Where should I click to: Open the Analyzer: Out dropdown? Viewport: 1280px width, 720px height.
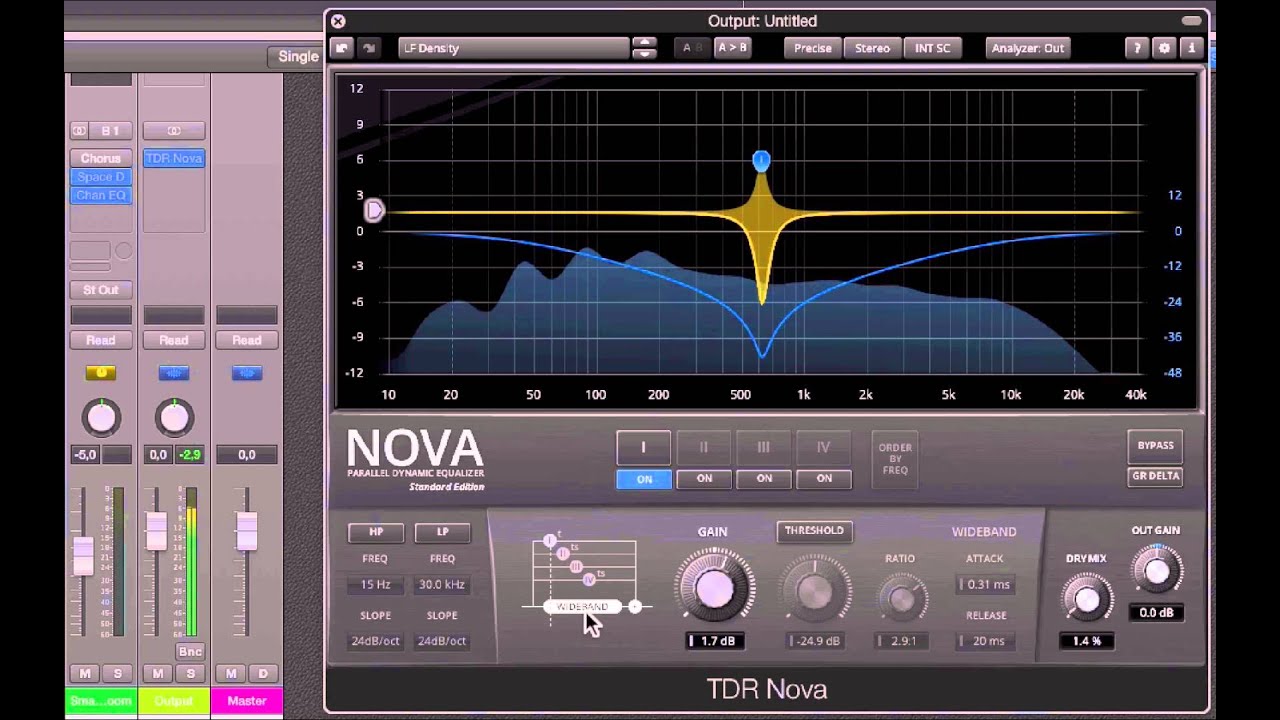[x=1027, y=48]
